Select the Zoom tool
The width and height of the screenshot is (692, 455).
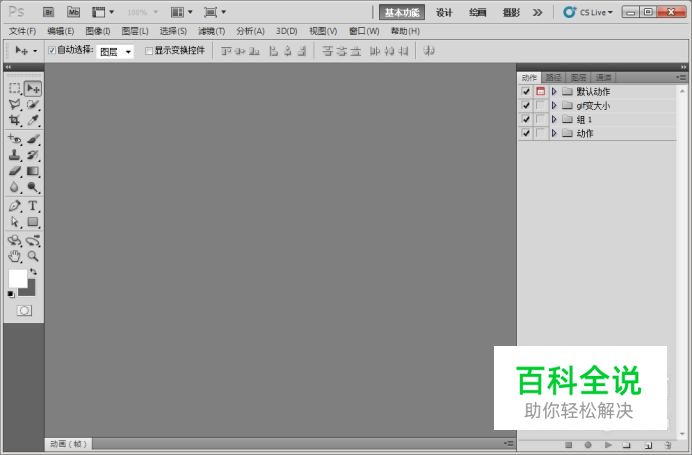coord(33,256)
